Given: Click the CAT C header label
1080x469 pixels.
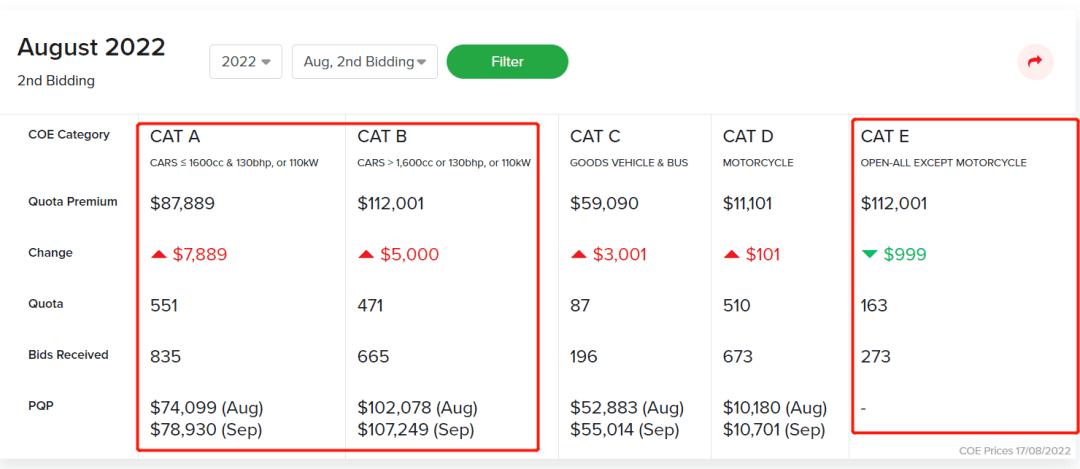Looking at the screenshot, I should [595, 137].
